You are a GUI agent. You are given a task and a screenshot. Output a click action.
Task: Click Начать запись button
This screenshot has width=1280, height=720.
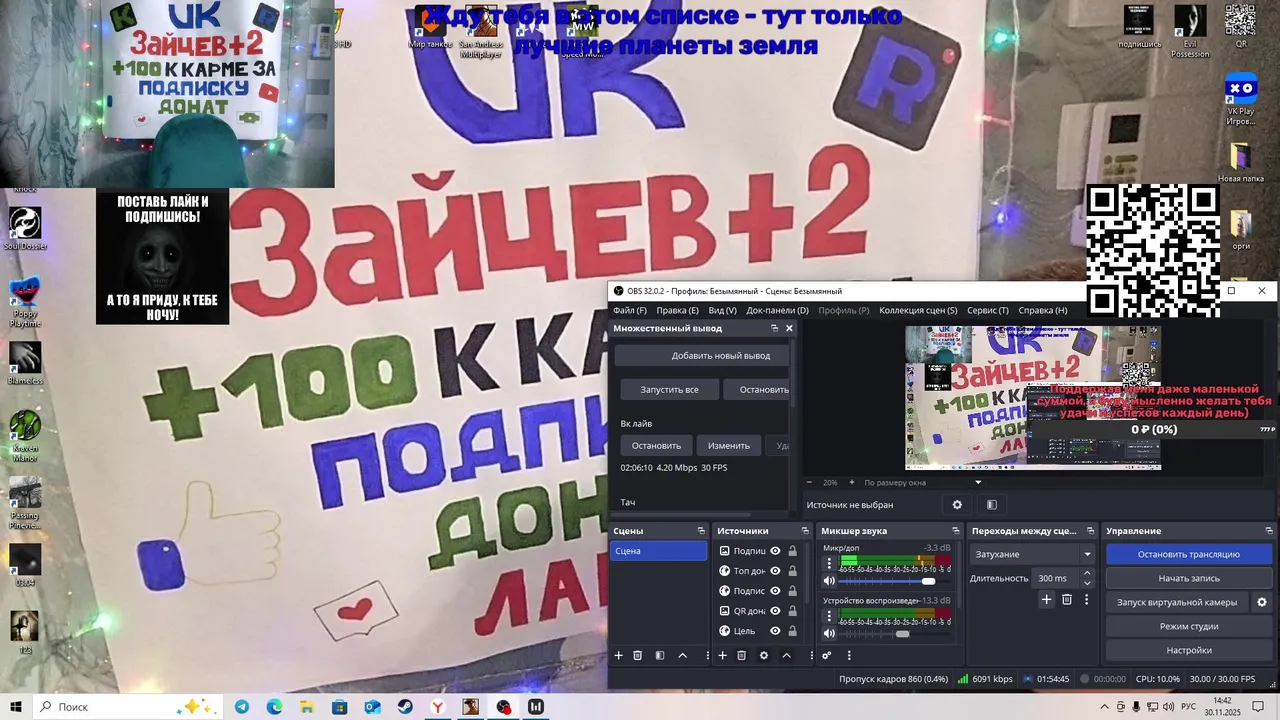[1188, 578]
